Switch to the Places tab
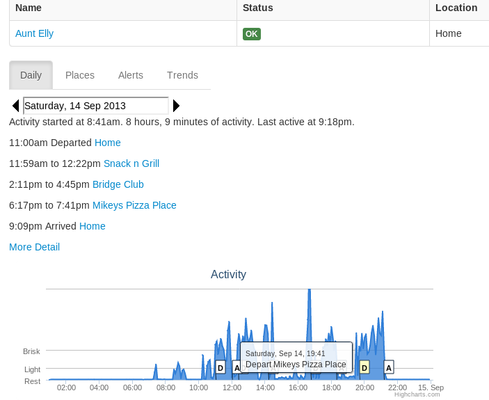 [80, 75]
